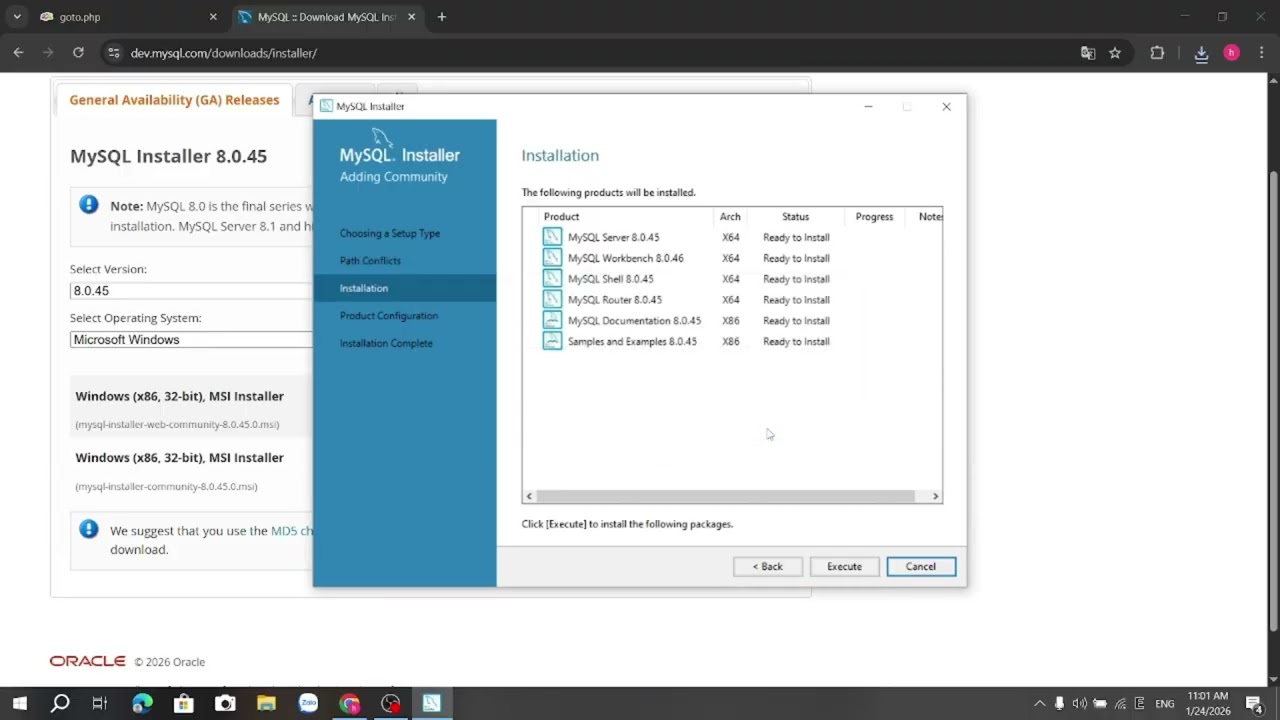The image size is (1280, 720).
Task: Open the Chrome profile avatar
Action: click(x=1231, y=53)
